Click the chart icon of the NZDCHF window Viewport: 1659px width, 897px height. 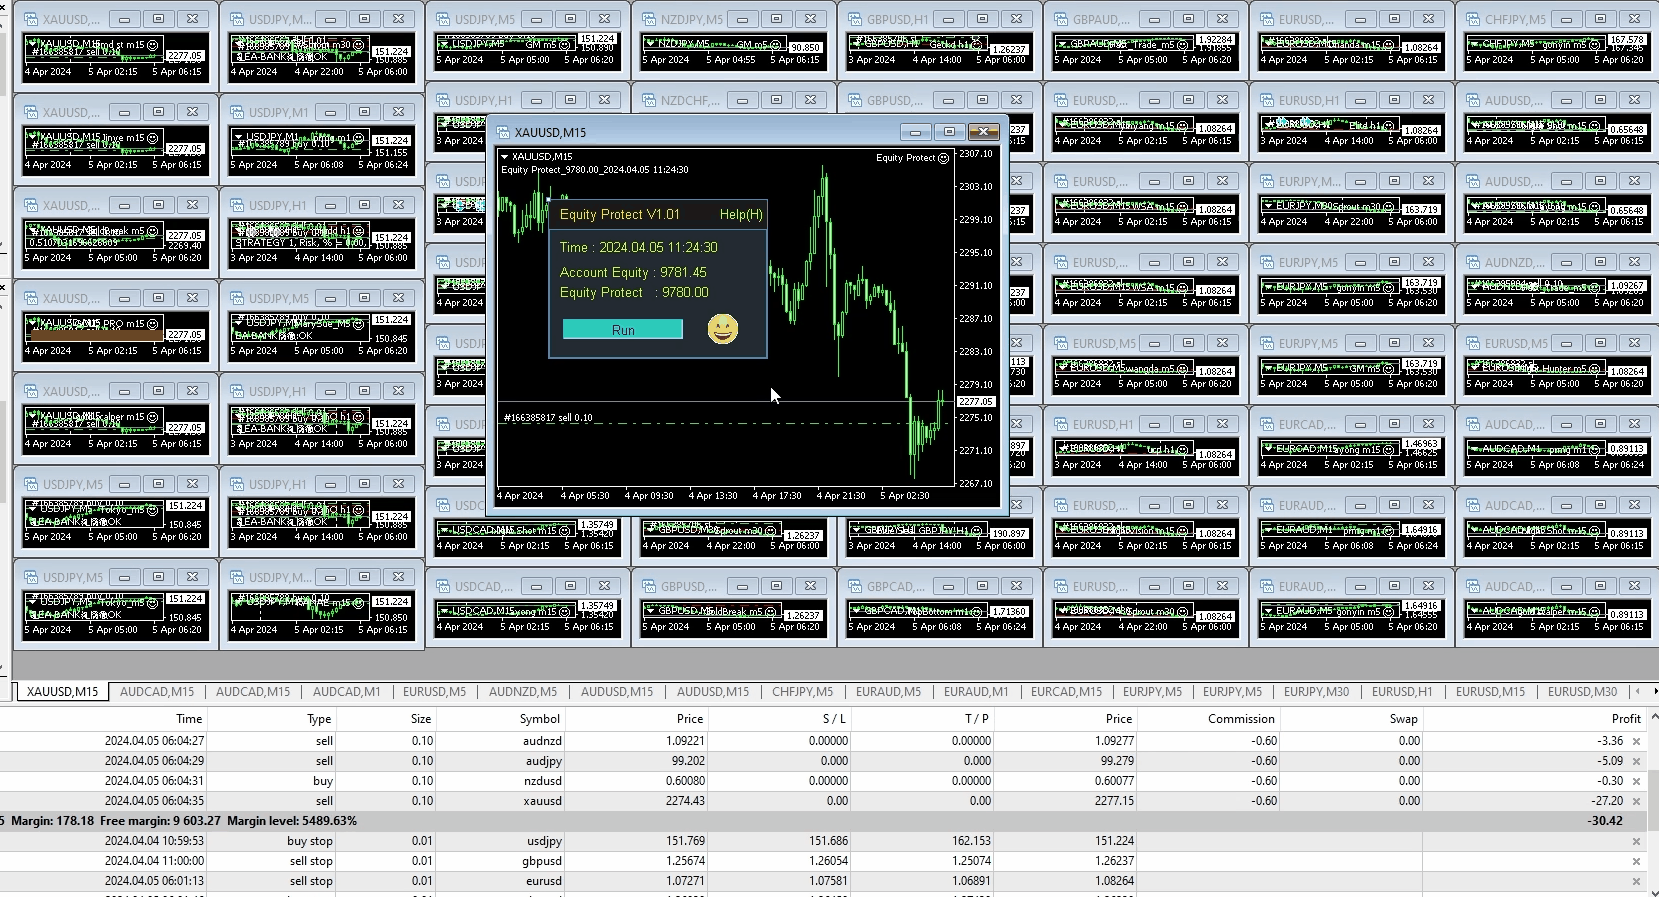point(649,100)
